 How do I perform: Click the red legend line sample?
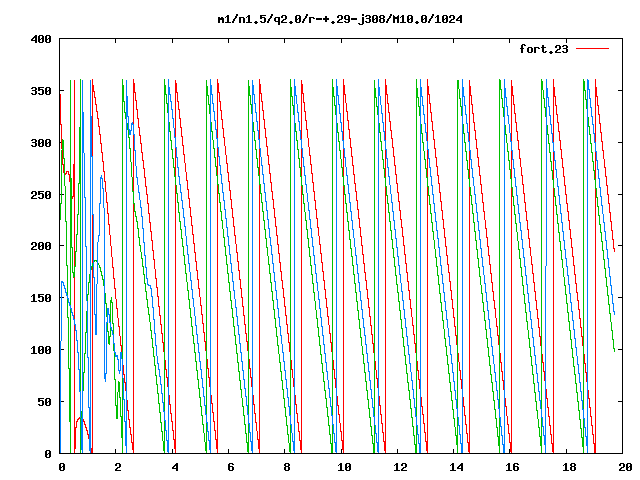(x=592, y=49)
